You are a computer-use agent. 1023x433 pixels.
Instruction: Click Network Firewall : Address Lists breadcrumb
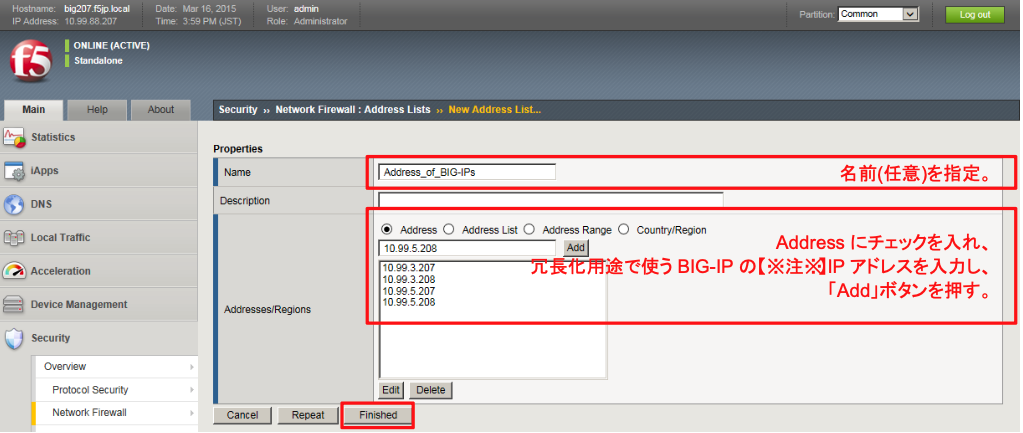(353, 110)
